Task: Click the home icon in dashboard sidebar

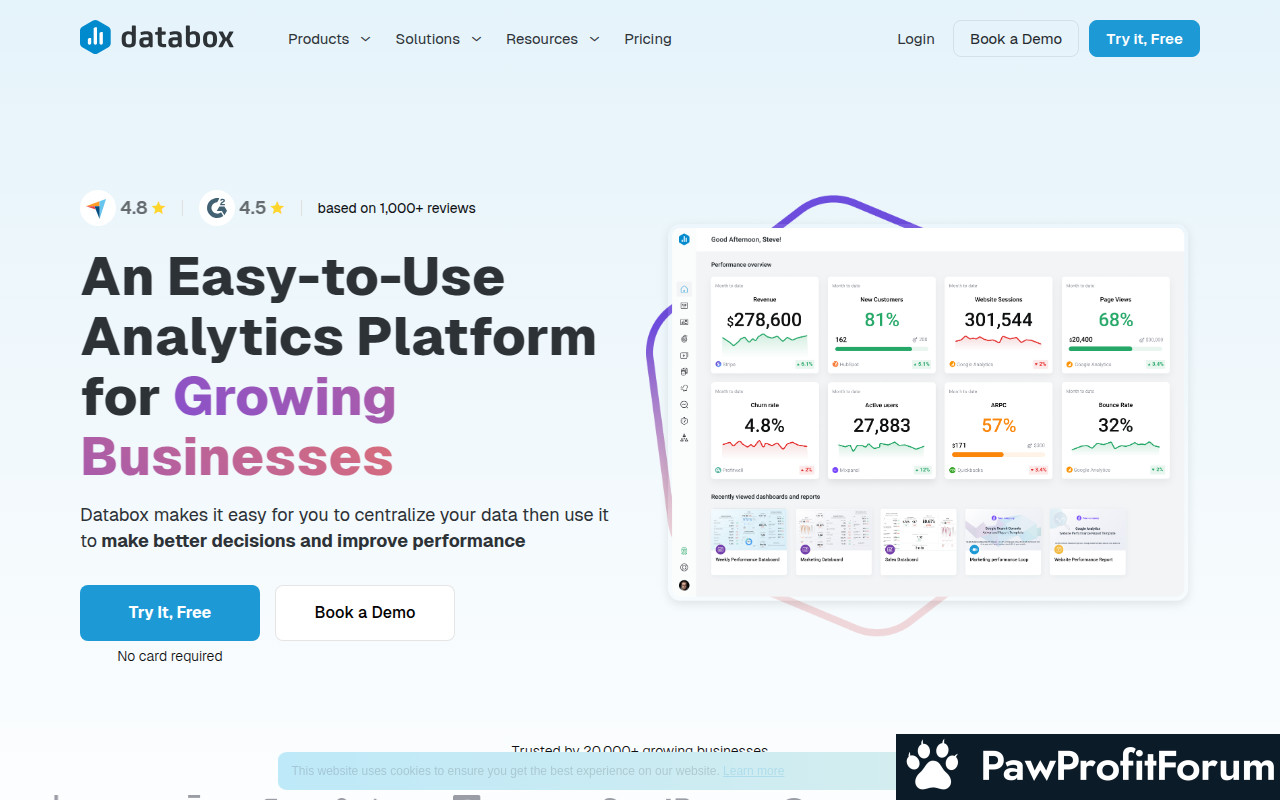Action: (x=684, y=289)
